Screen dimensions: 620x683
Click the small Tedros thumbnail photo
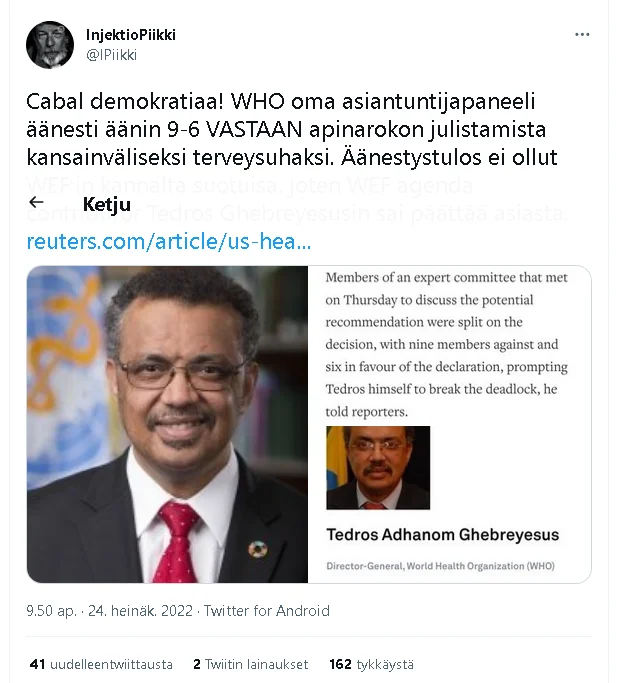pyautogui.click(x=378, y=467)
